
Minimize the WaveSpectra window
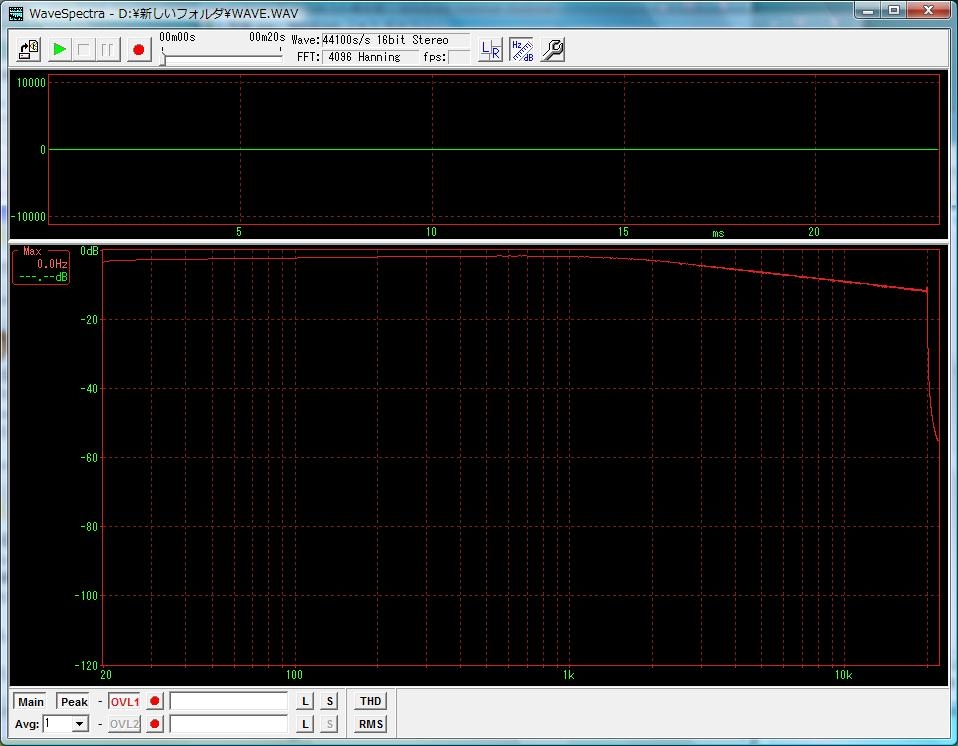click(868, 10)
